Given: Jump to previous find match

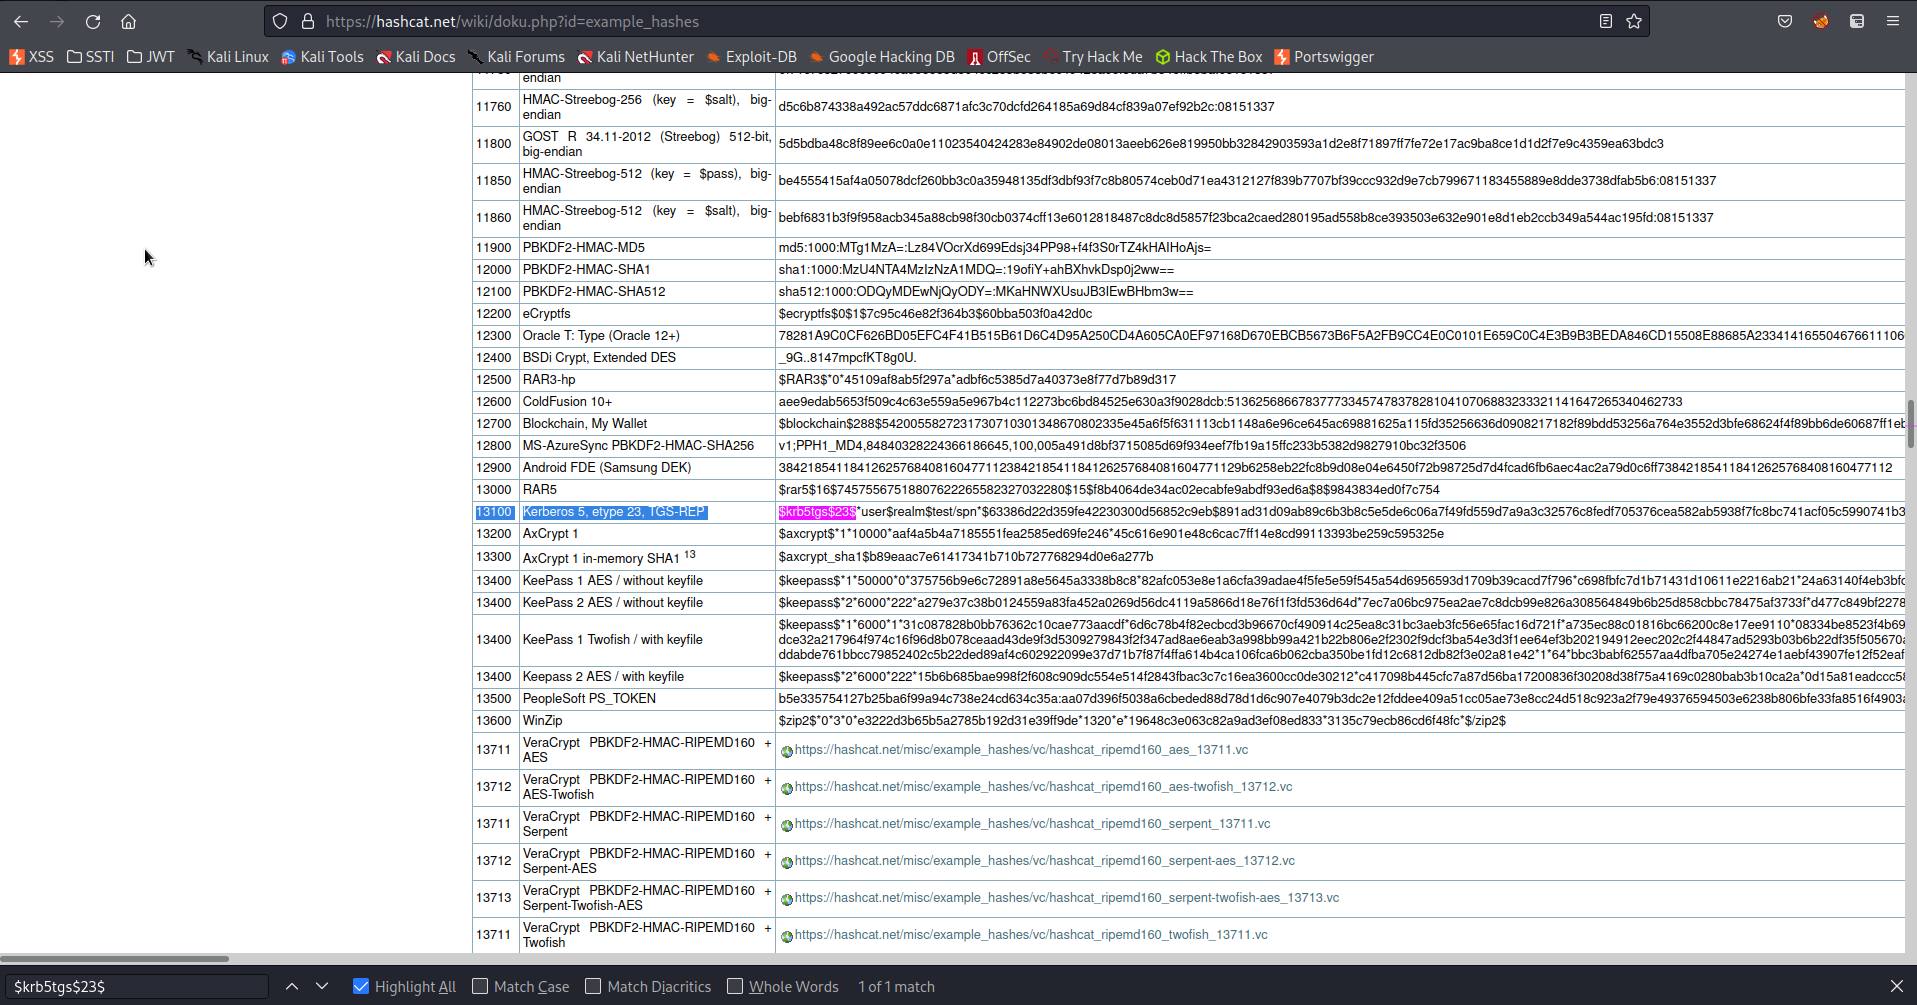Looking at the screenshot, I should coord(292,987).
